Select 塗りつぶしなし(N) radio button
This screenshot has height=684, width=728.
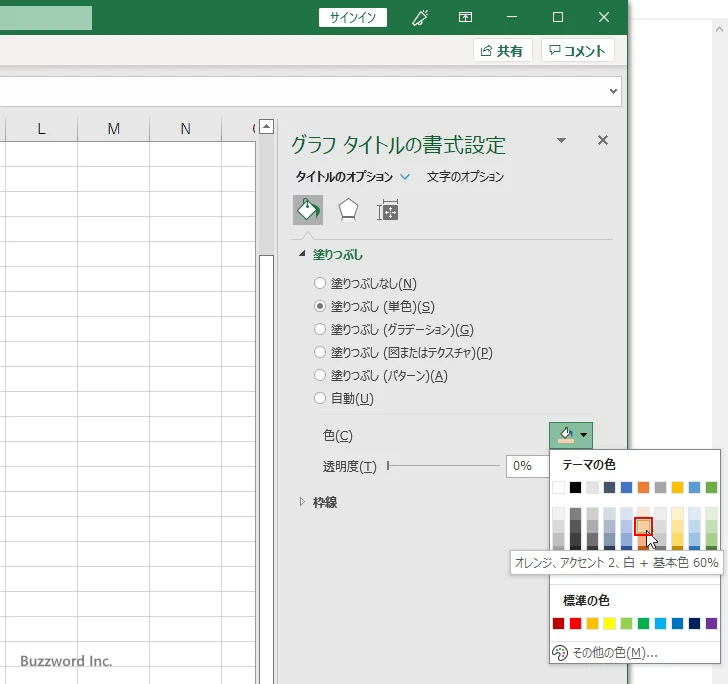(319, 283)
